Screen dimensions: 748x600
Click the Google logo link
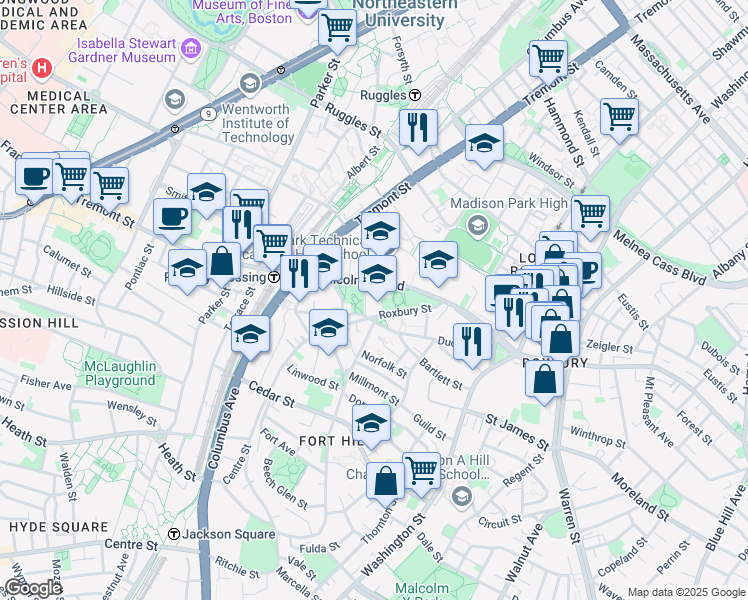point(33,589)
